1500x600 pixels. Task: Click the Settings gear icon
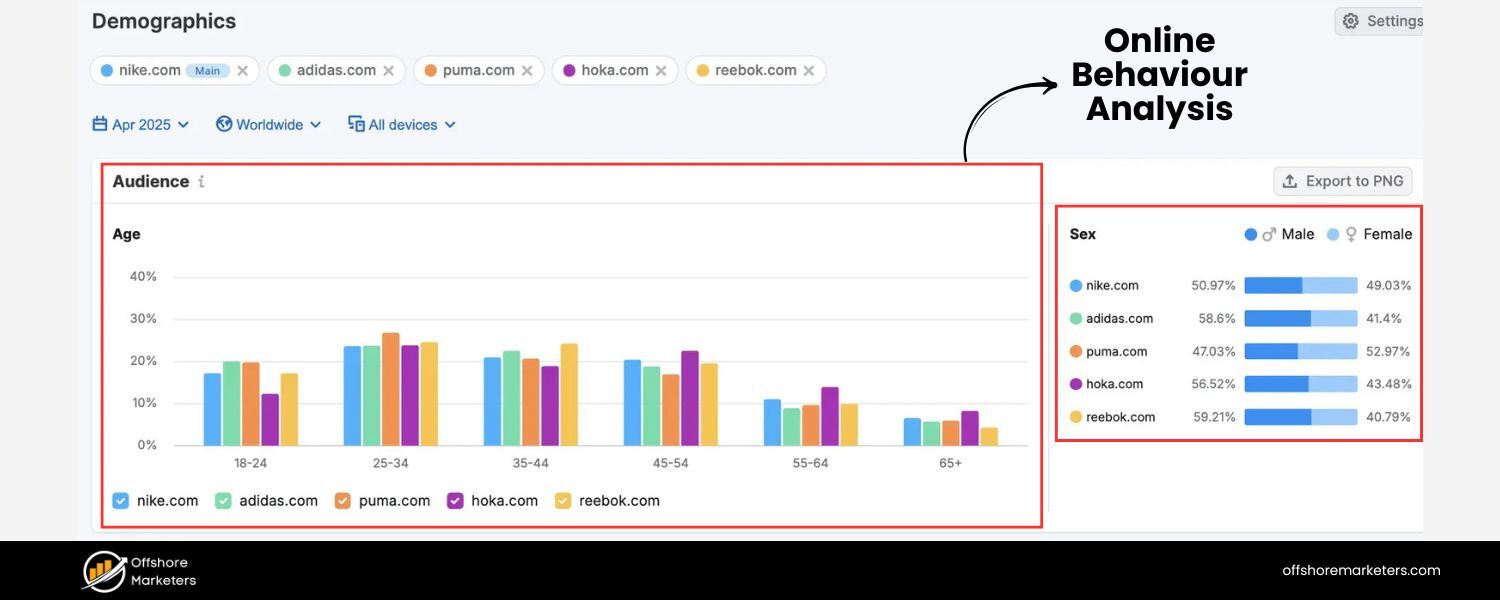[1349, 20]
